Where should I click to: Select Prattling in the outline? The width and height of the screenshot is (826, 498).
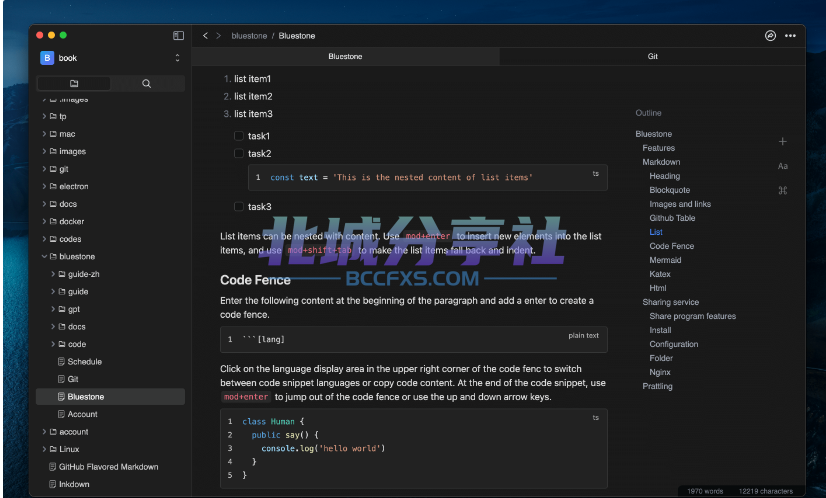click(x=657, y=386)
